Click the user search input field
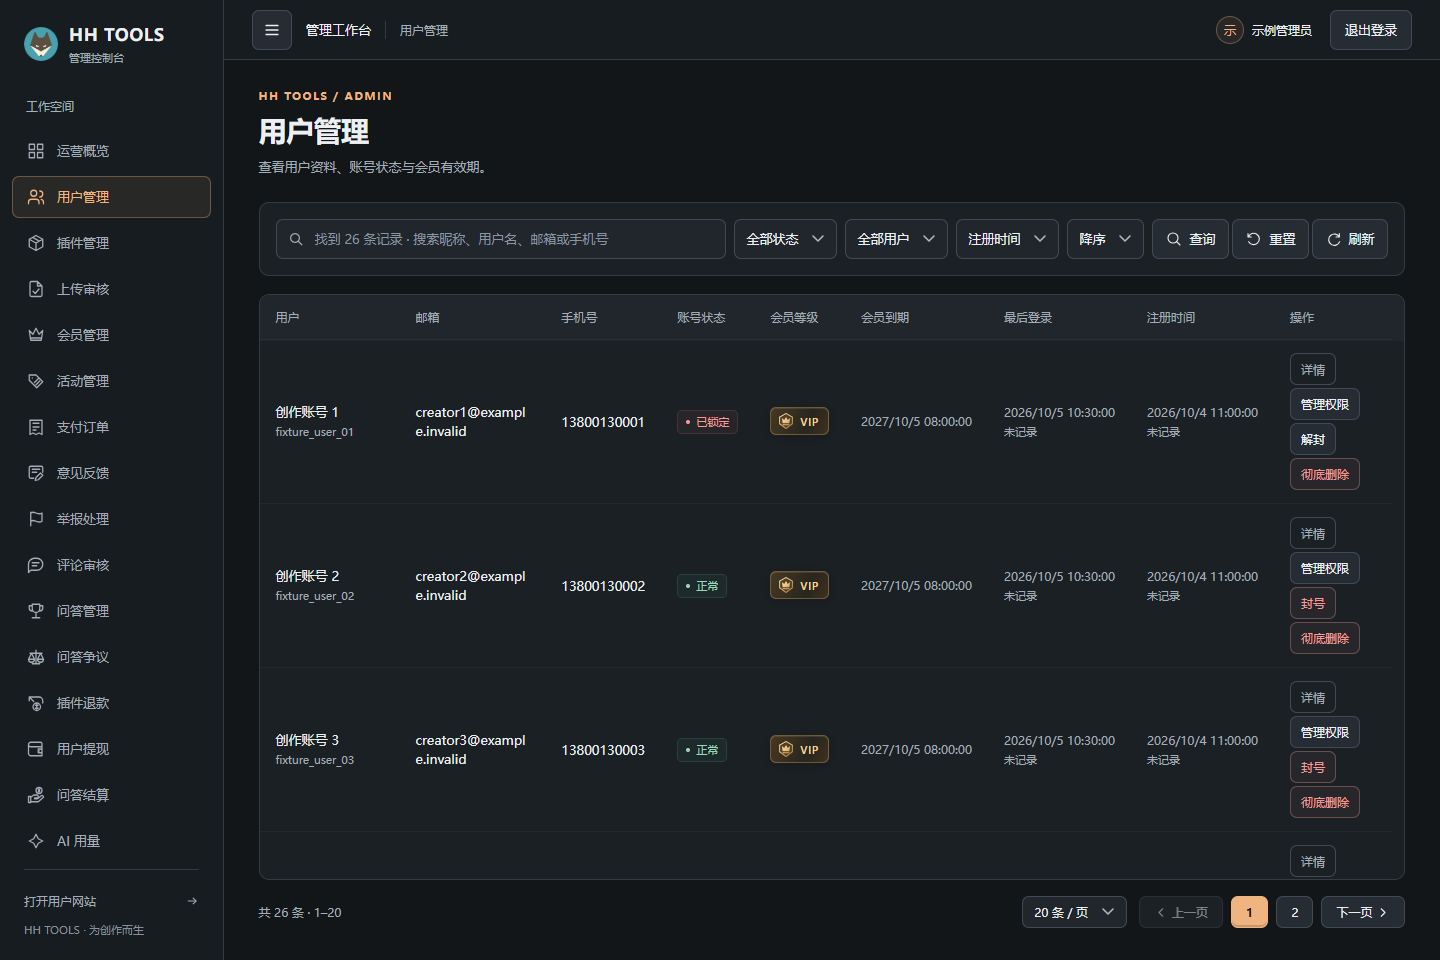 click(501, 239)
